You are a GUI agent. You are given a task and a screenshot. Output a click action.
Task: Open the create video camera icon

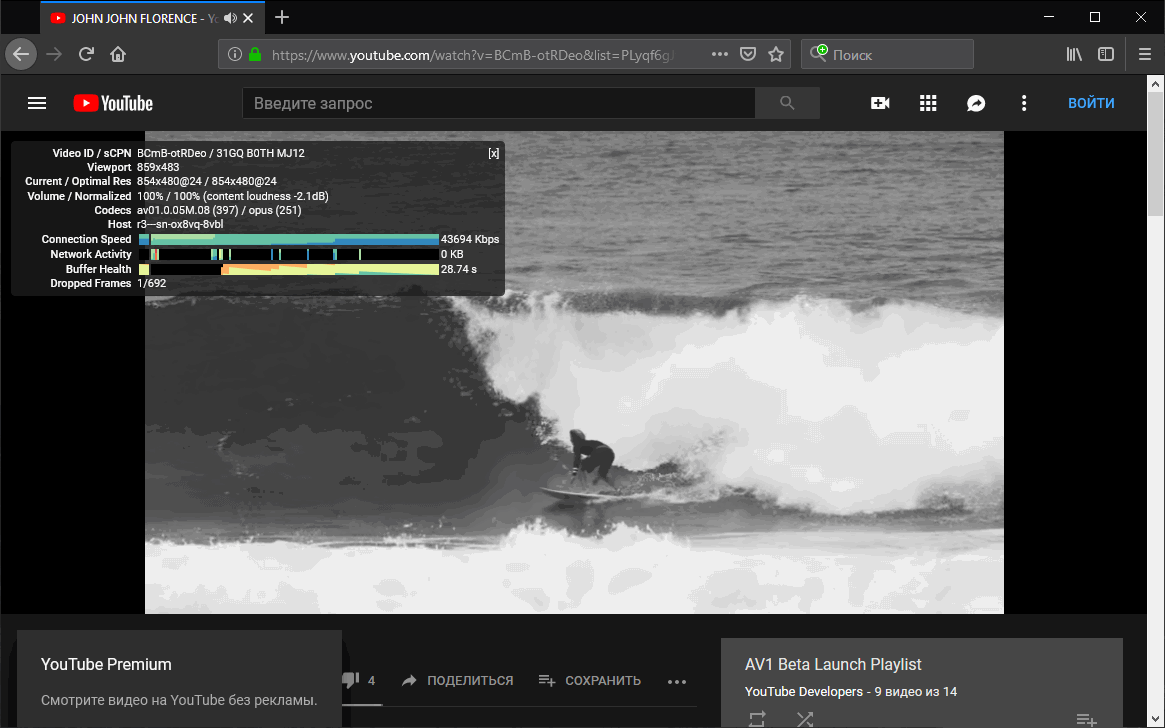(880, 103)
